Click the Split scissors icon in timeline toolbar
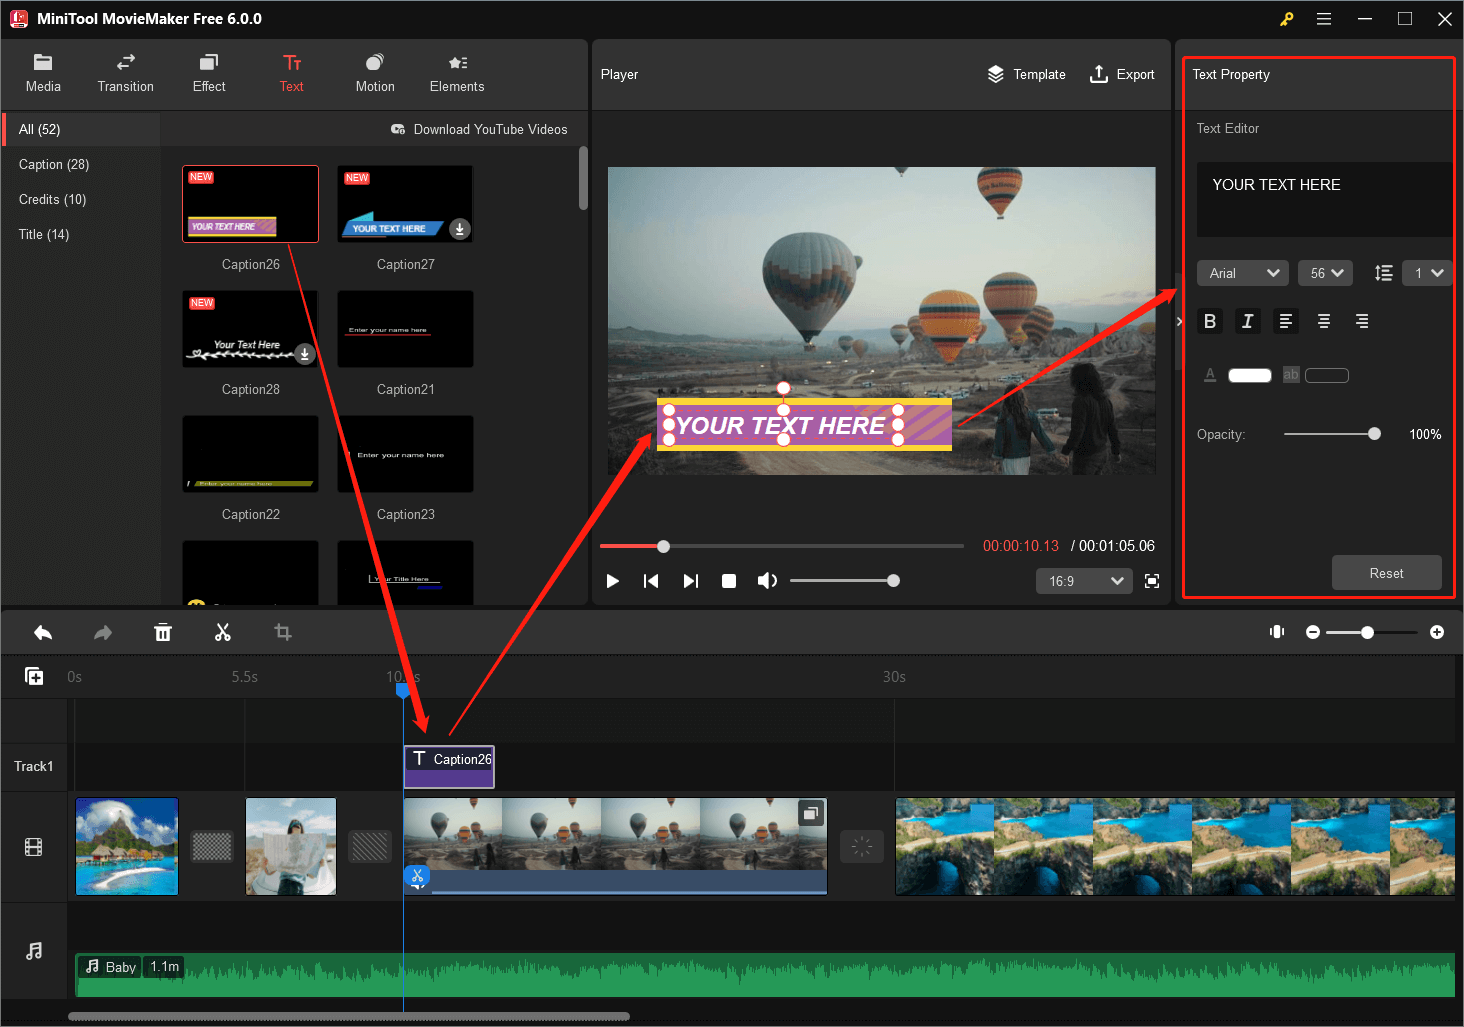Viewport: 1464px width, 1027px height. pos(222,632)
